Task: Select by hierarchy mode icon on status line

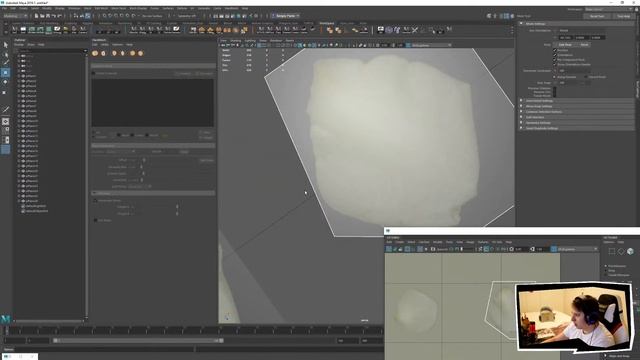Action: [76, 16]
